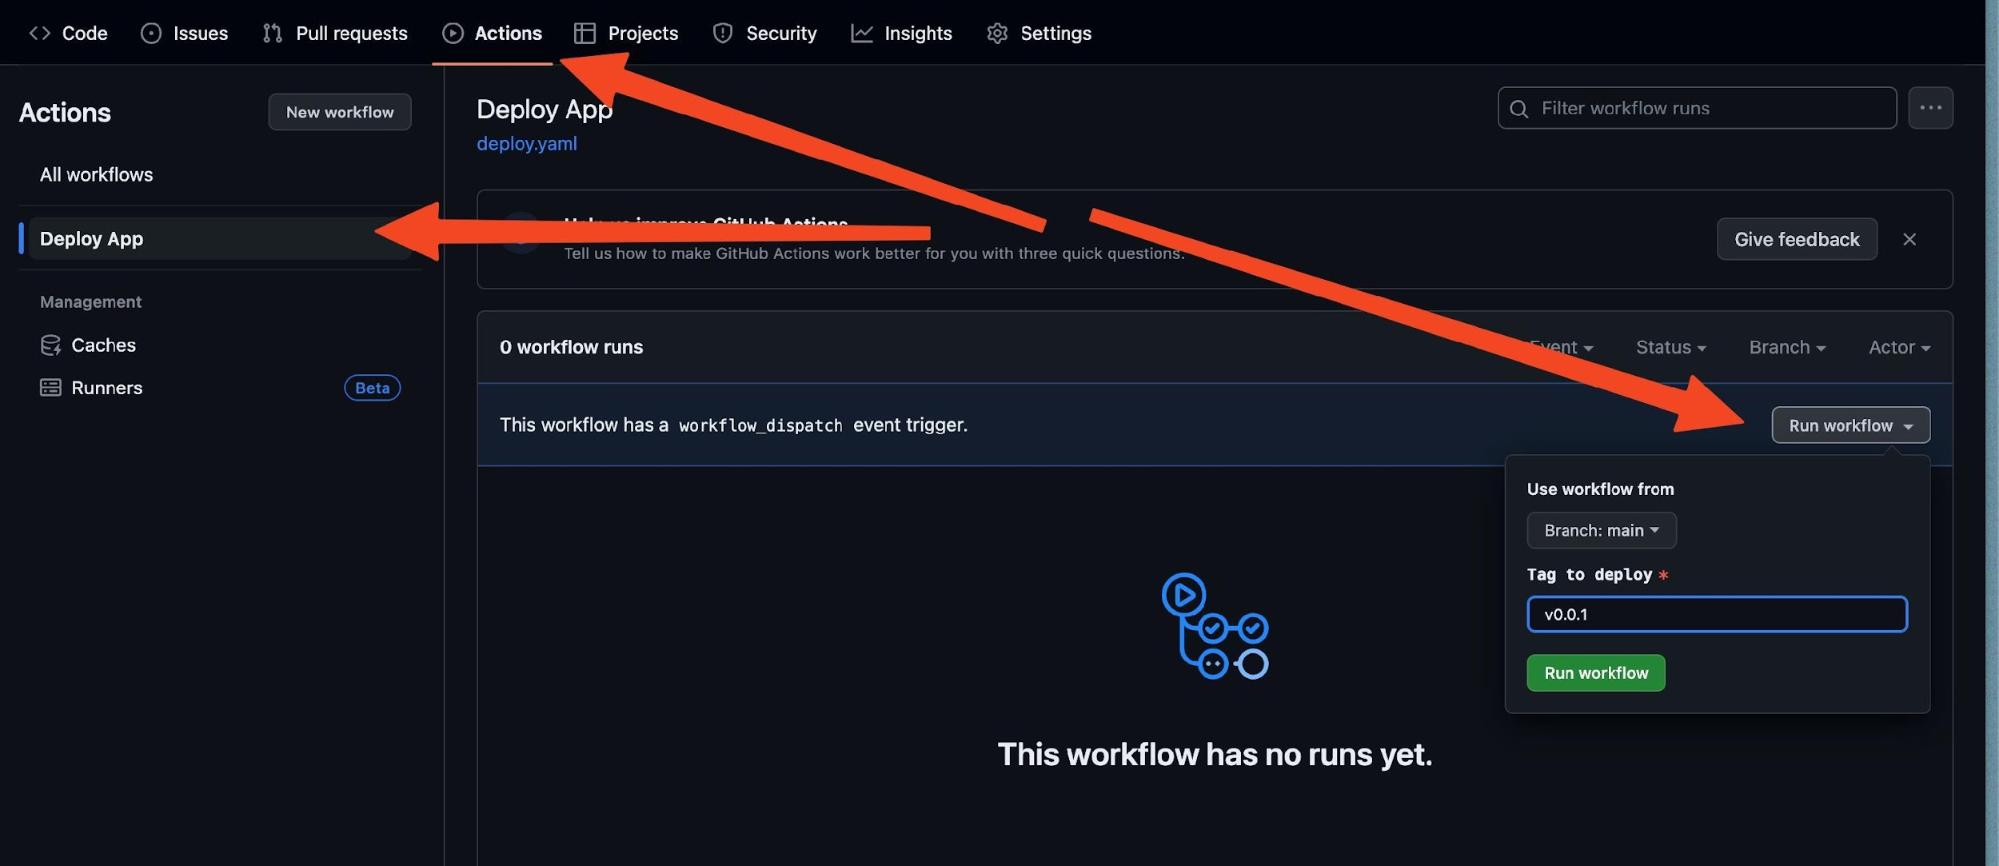Open the Branch: main selector
The height and width of the screenshot is (866, 1999).
[1601, 530]
